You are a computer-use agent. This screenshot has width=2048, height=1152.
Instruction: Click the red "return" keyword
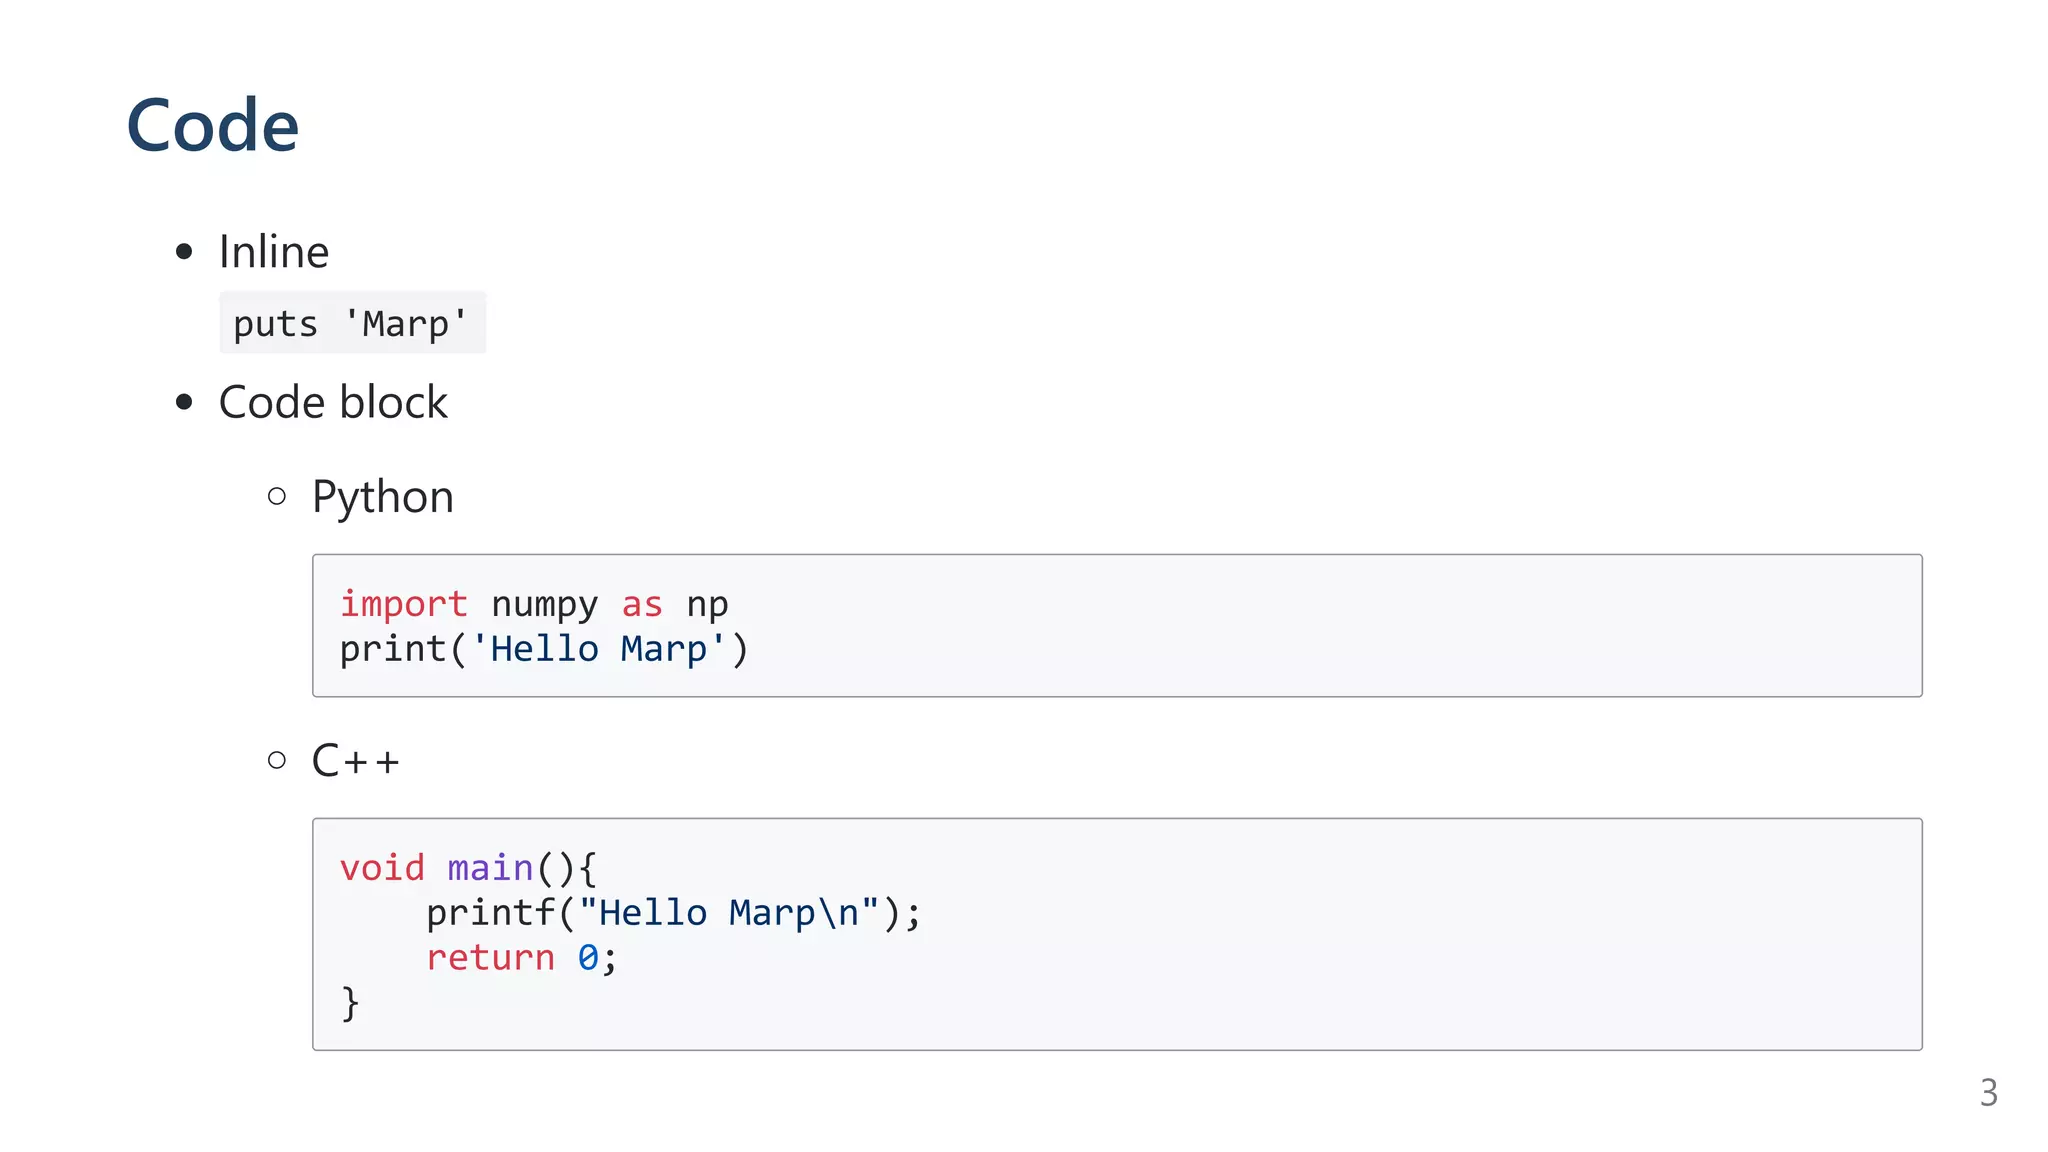click(x=490, y=958)
